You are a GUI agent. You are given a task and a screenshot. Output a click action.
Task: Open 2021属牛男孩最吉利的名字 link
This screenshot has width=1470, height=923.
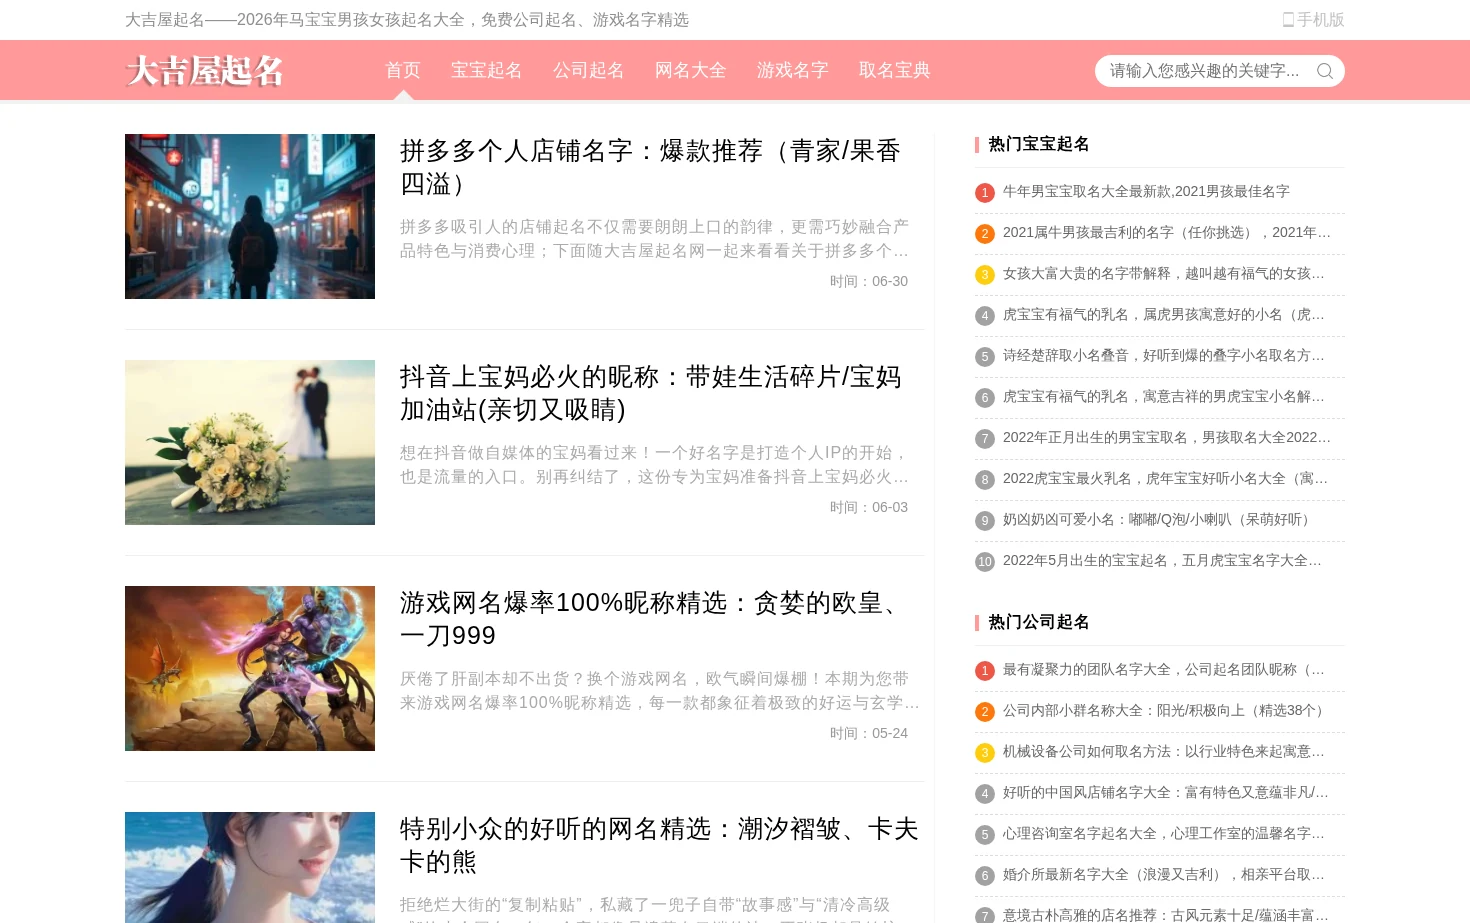(1167, 232)
